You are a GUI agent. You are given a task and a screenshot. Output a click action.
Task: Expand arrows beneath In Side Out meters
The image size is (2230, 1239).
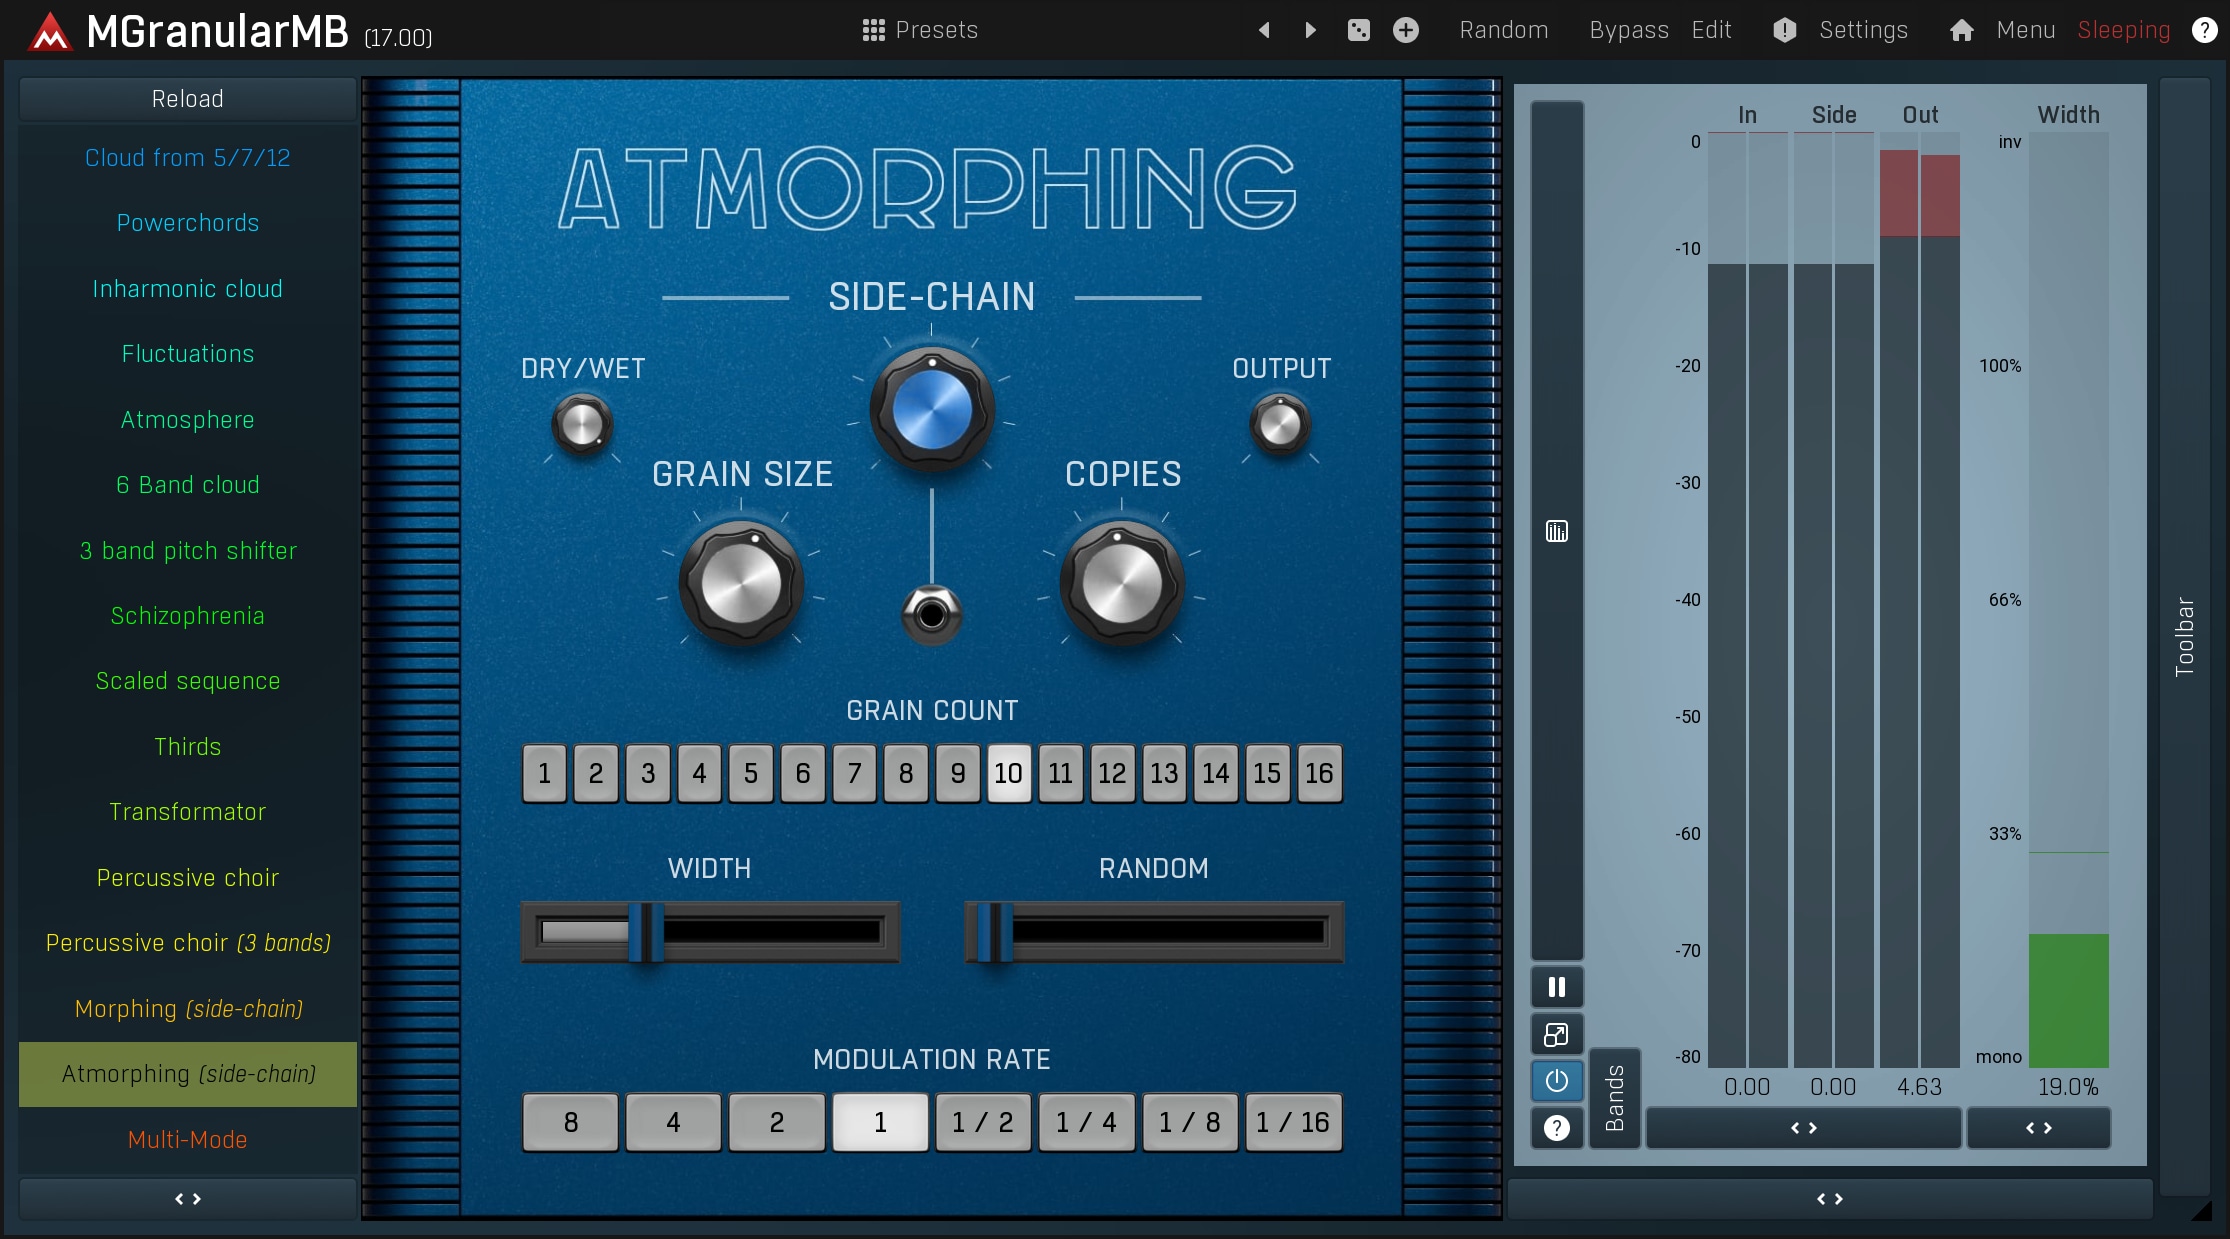(x=1803, y=1128)
